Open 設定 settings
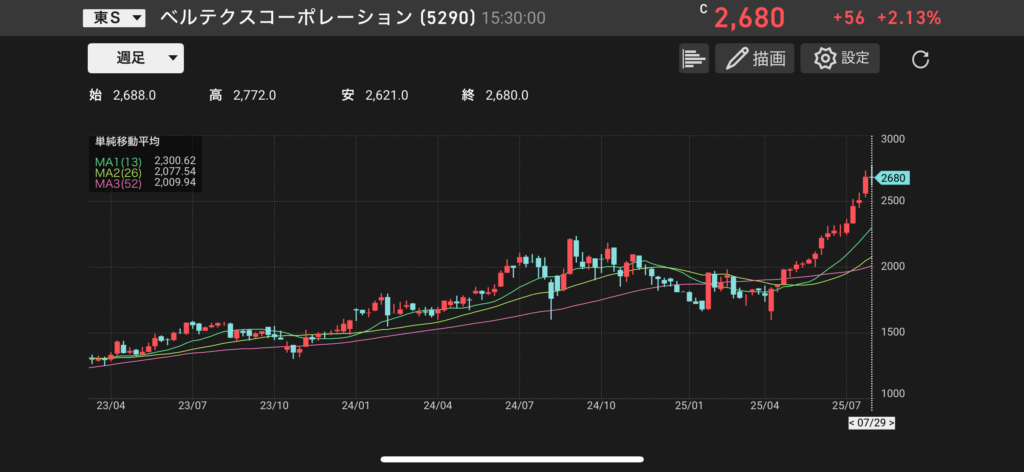Screen dimensions: 1024x472 840,58
